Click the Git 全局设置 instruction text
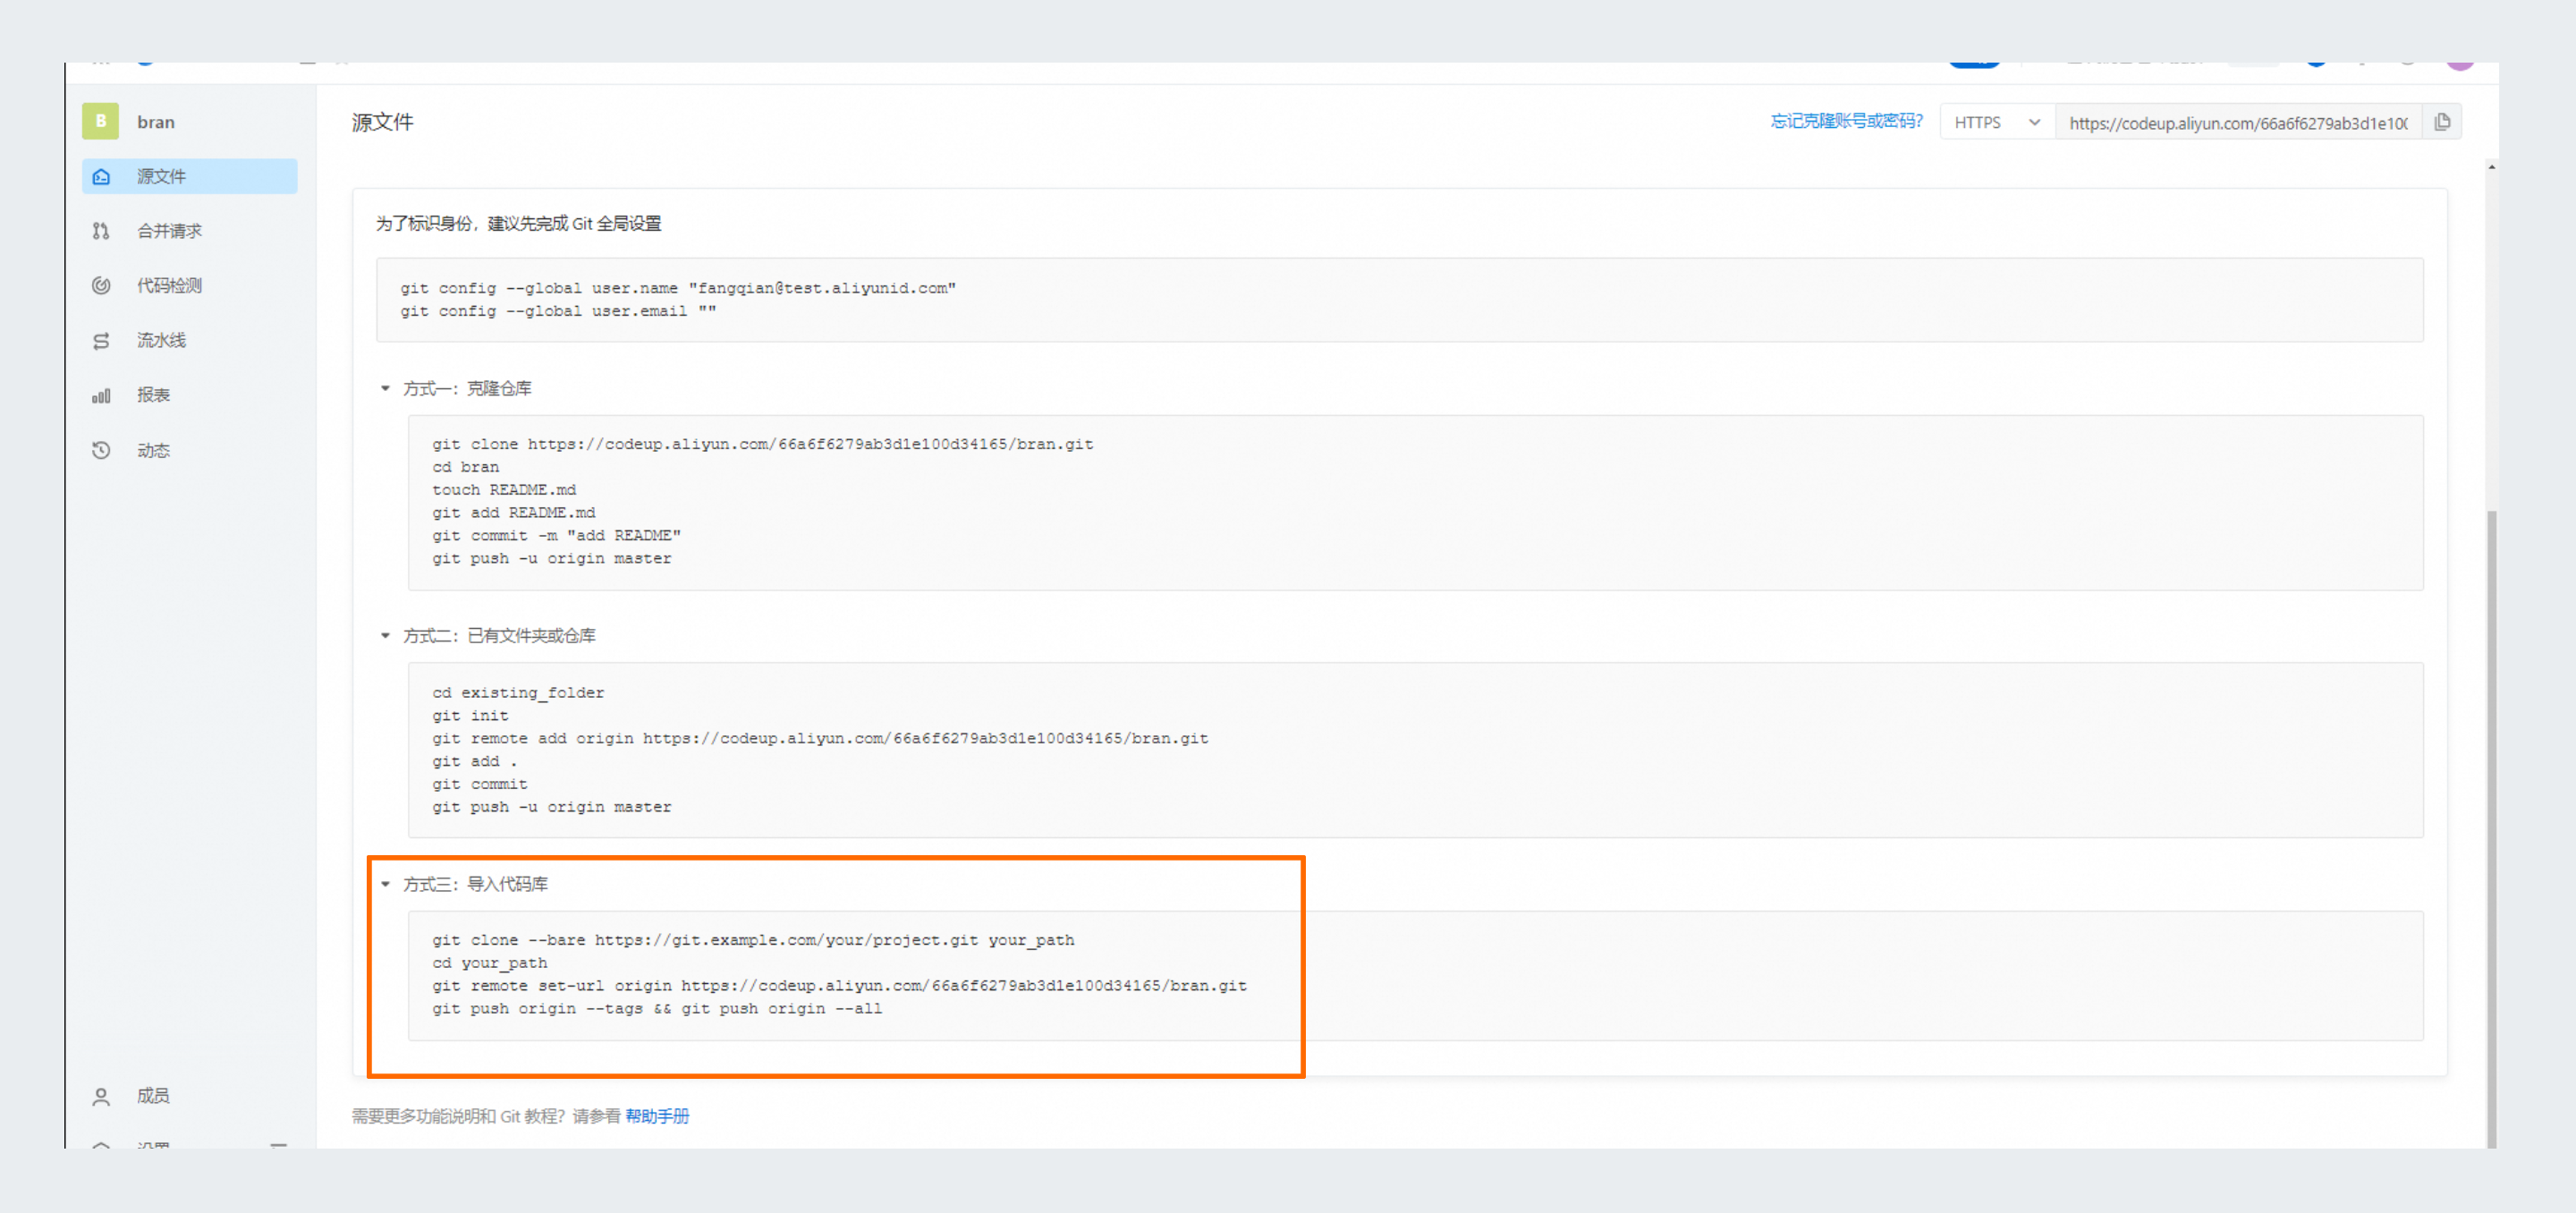This screenshot has height=1213, width=2576. (x=518, y=223)
